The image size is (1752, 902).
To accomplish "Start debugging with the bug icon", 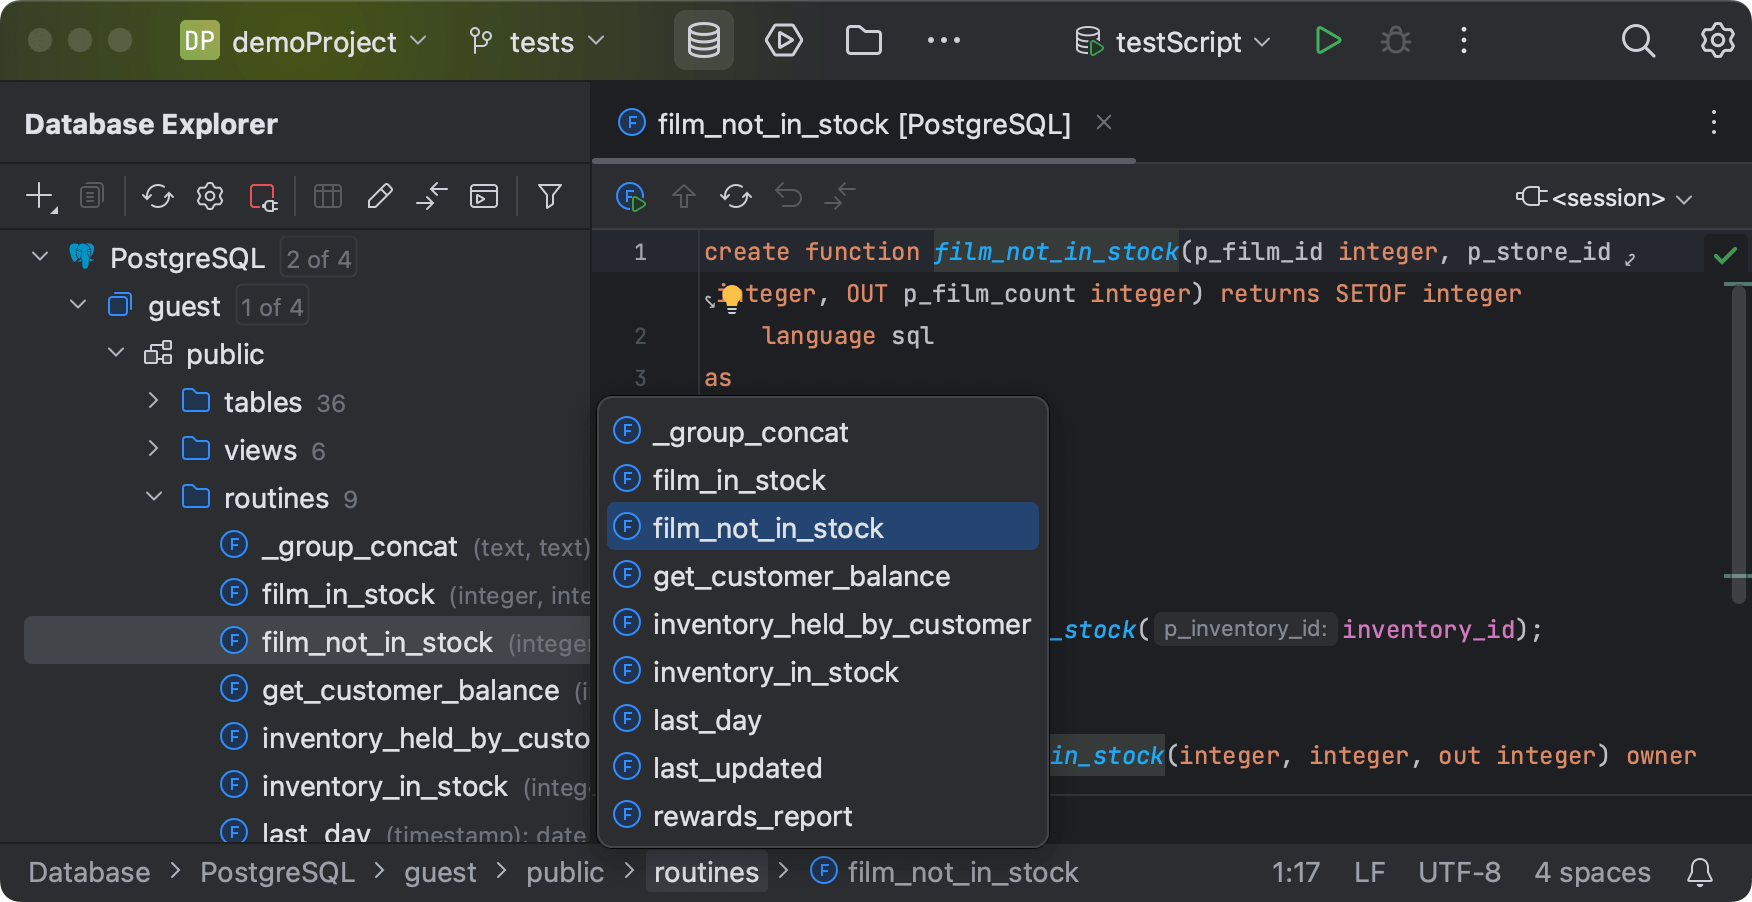I will tap(1395, 41).
